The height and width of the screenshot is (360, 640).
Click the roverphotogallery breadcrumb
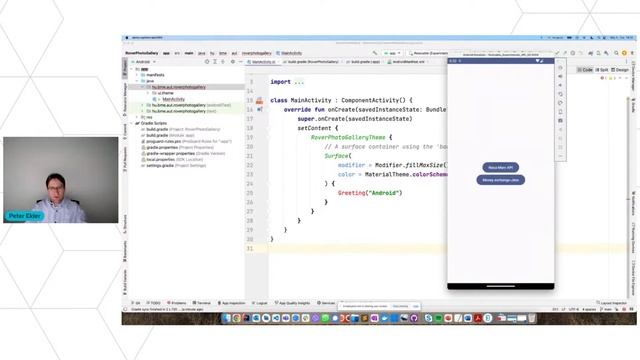click(256, 53)
